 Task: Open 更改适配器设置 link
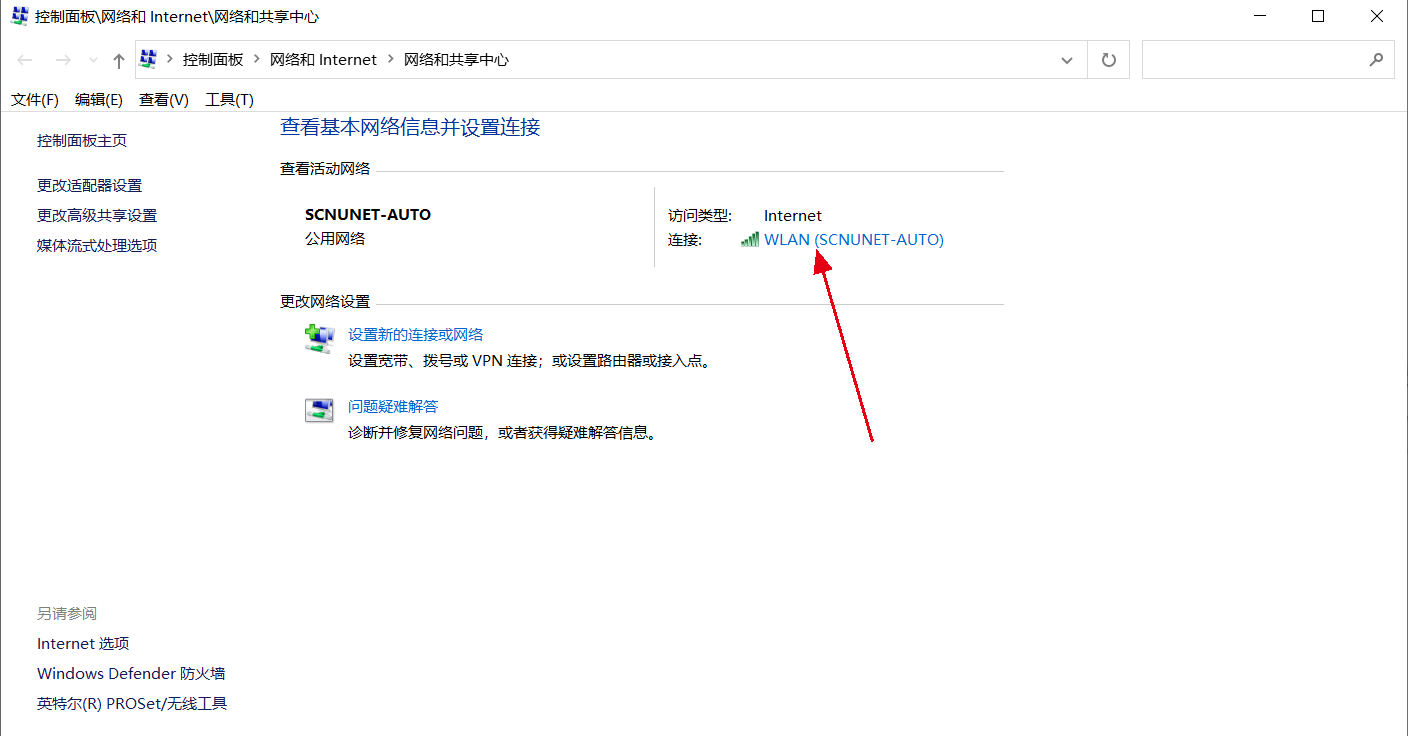tap(90, 186)
